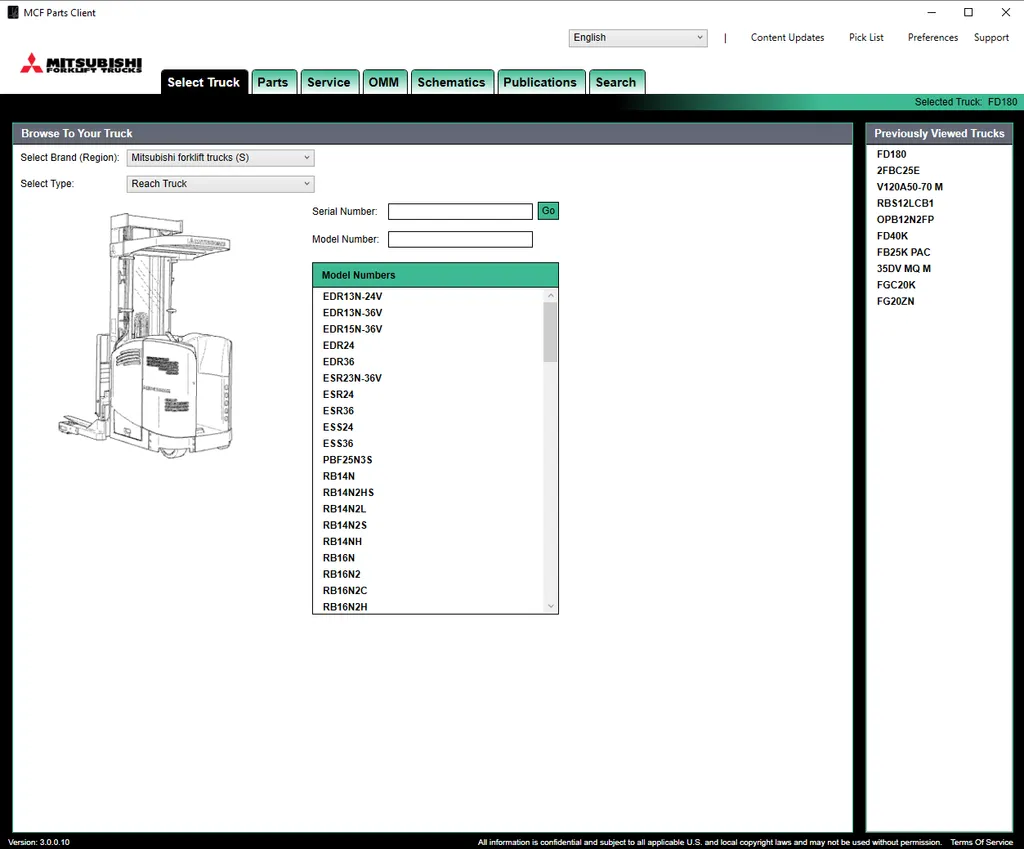Select model RB16N2C
This screenshot has width=1024, height=849.
[x=345, y=590]
